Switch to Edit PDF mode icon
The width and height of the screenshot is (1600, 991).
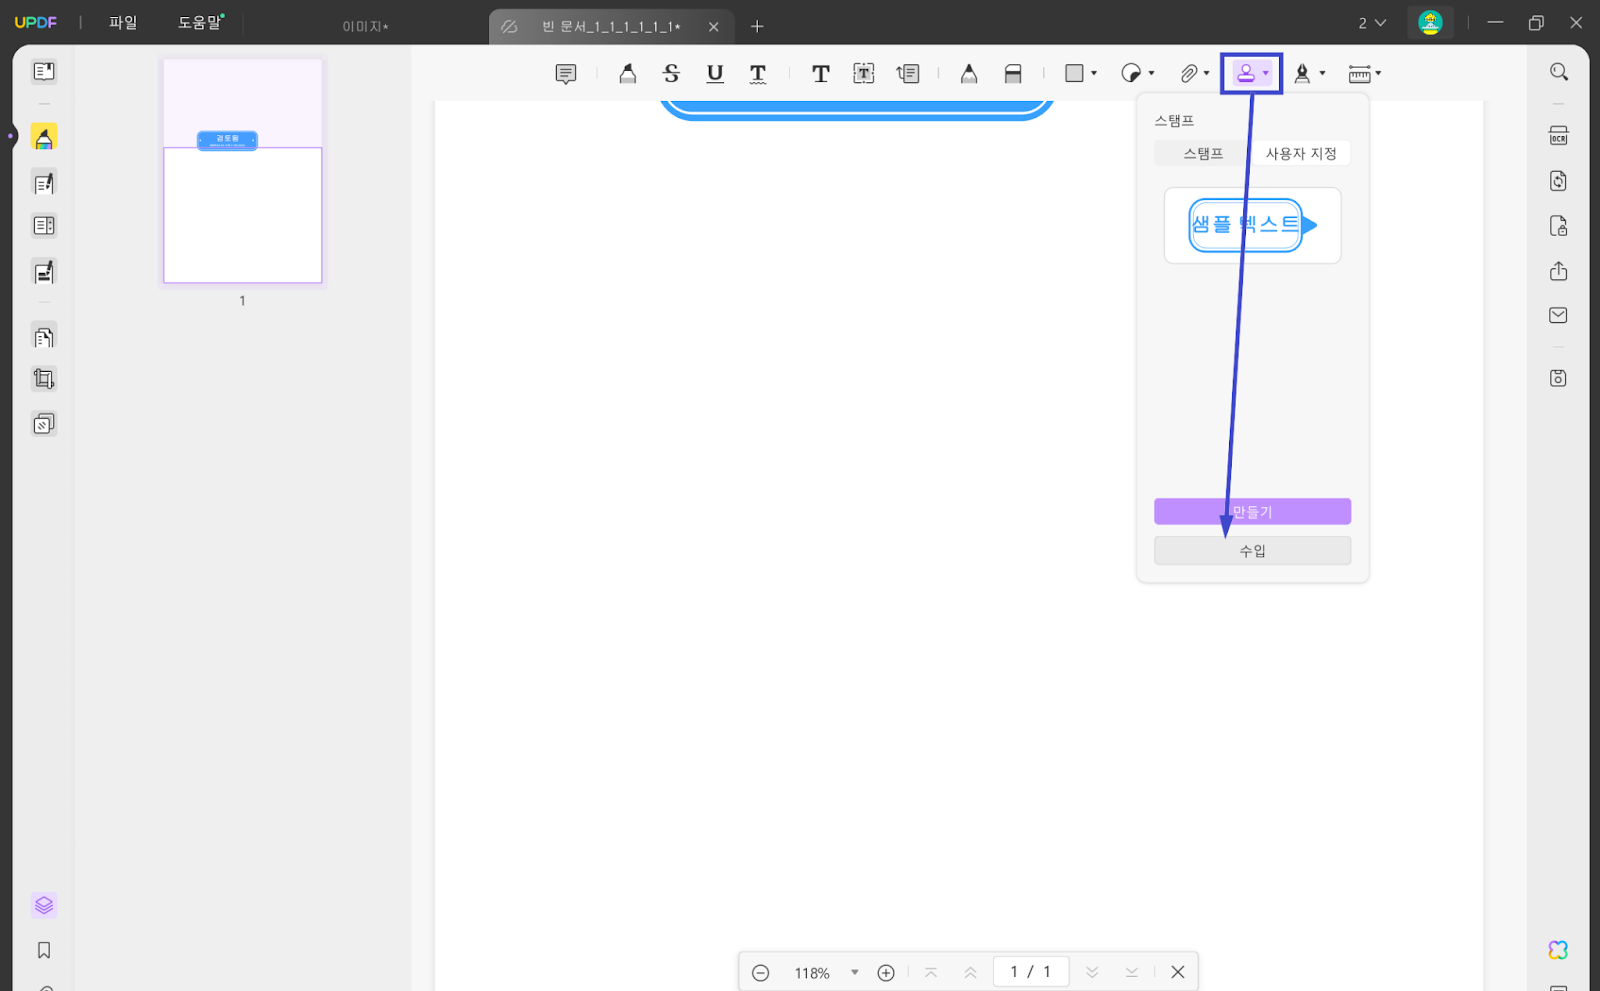click(44, 183)
